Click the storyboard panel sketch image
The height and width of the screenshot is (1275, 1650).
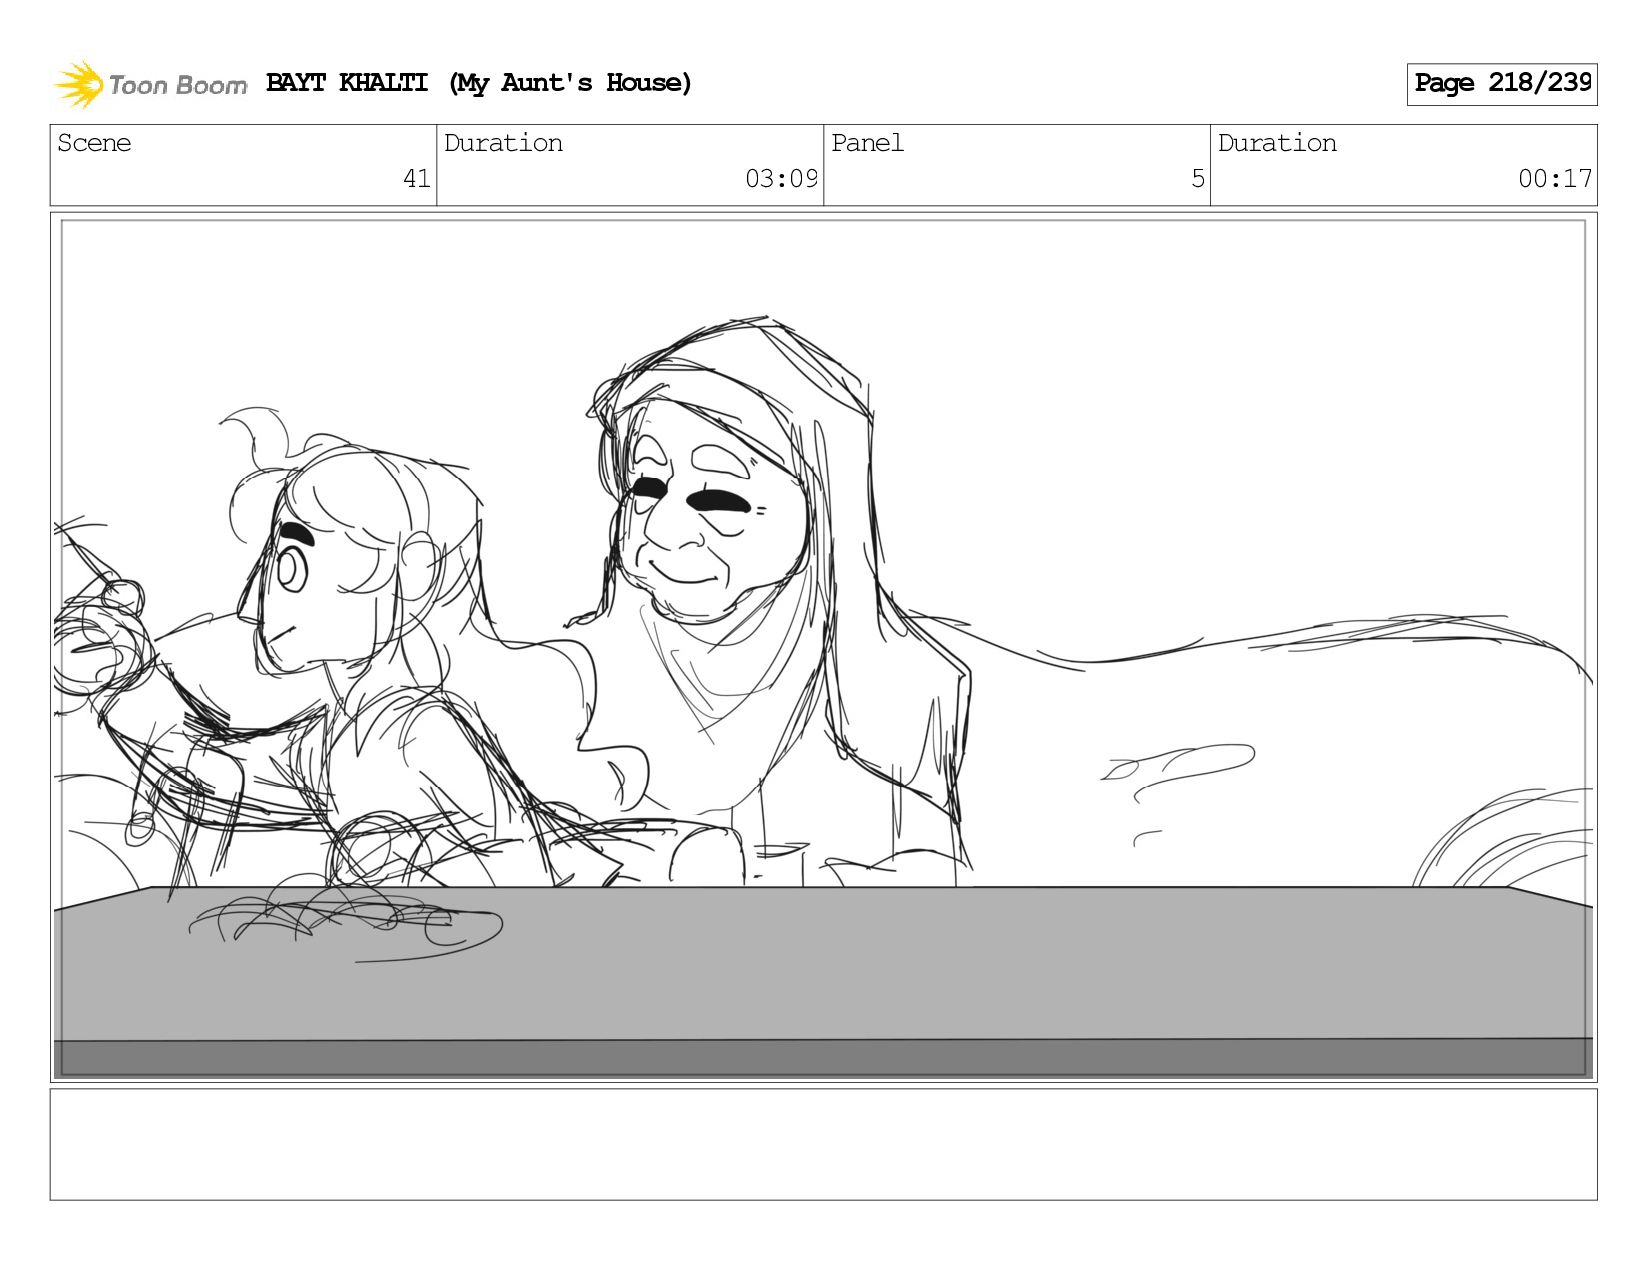824,647
